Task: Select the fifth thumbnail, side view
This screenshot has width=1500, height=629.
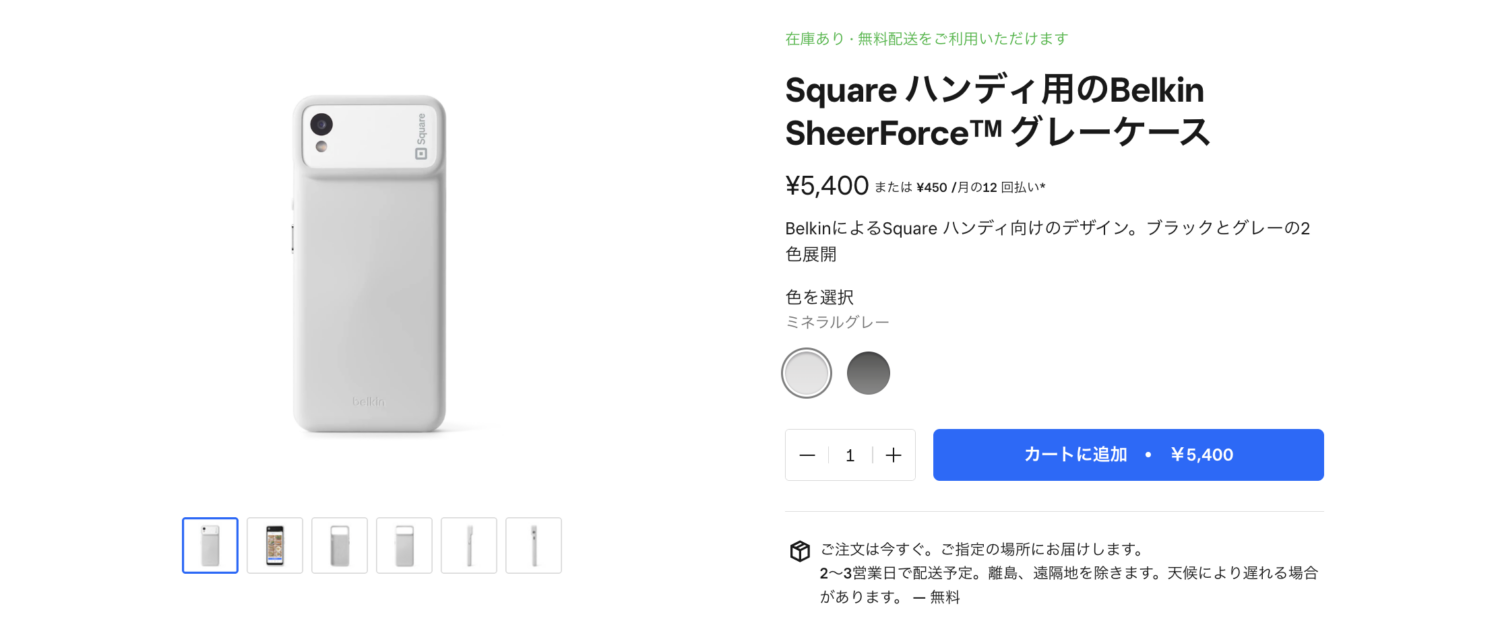Action: [x=469, y=545]
